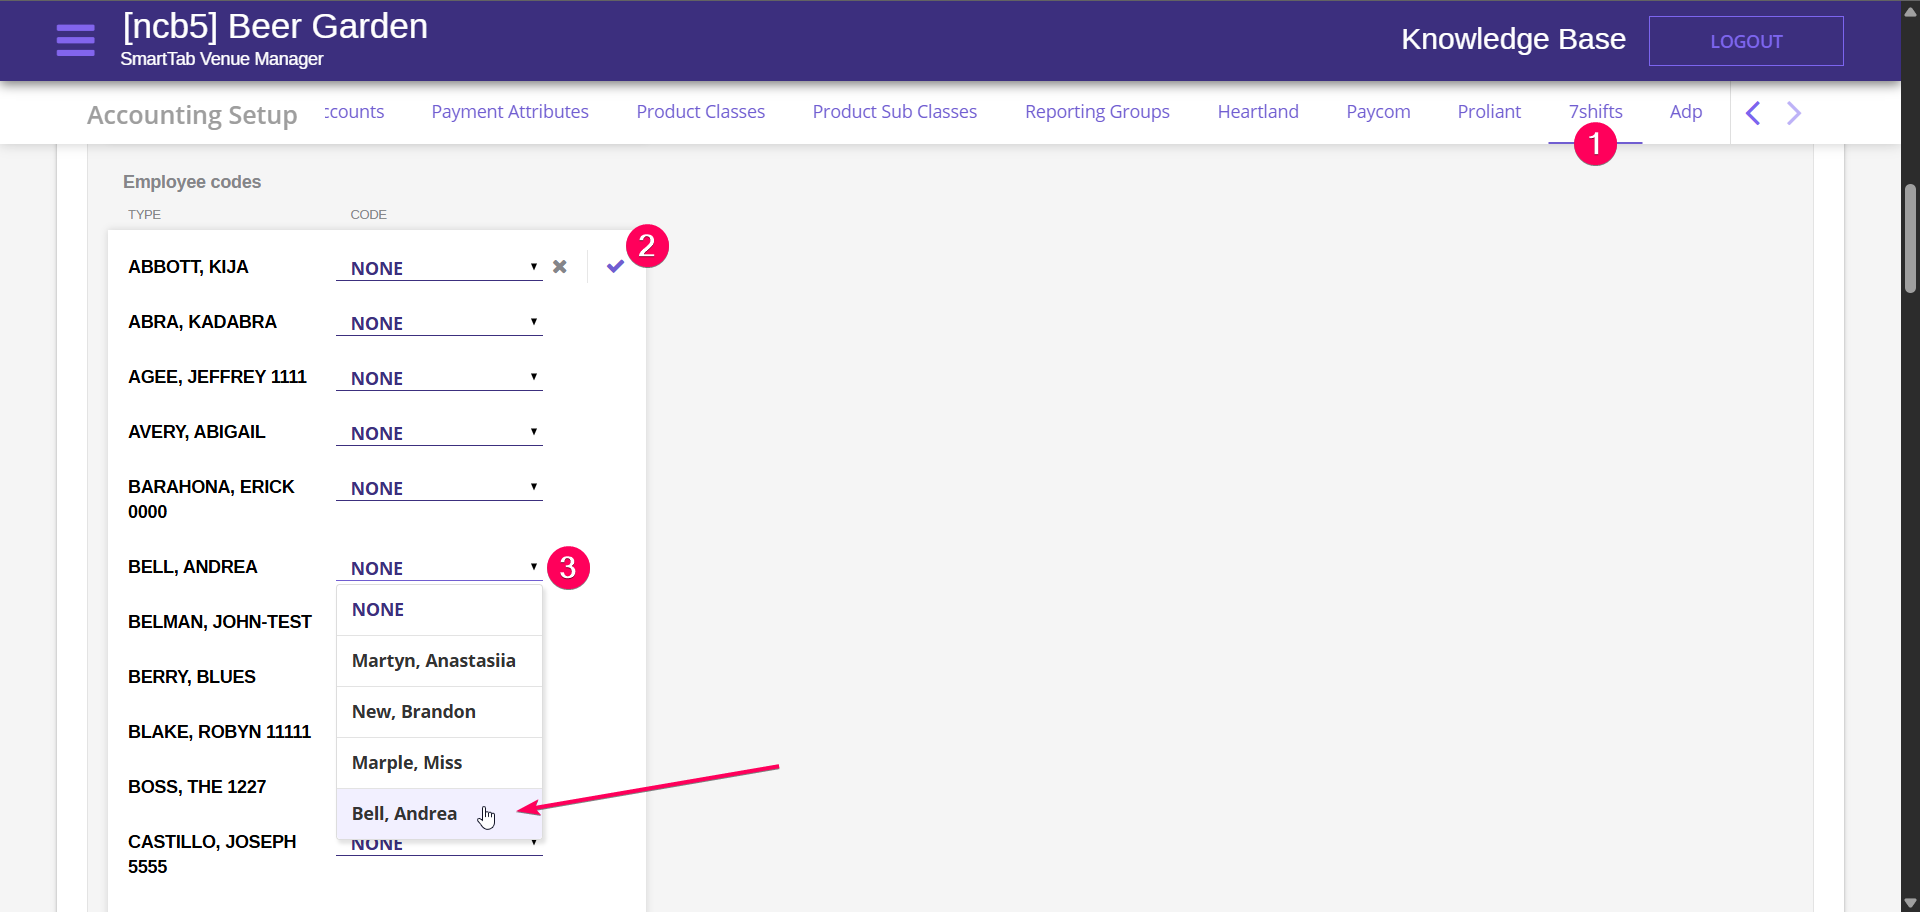Select Bell, Andrea from the dropdown list
1920x912 pixels.
click(x=405, y=814)
